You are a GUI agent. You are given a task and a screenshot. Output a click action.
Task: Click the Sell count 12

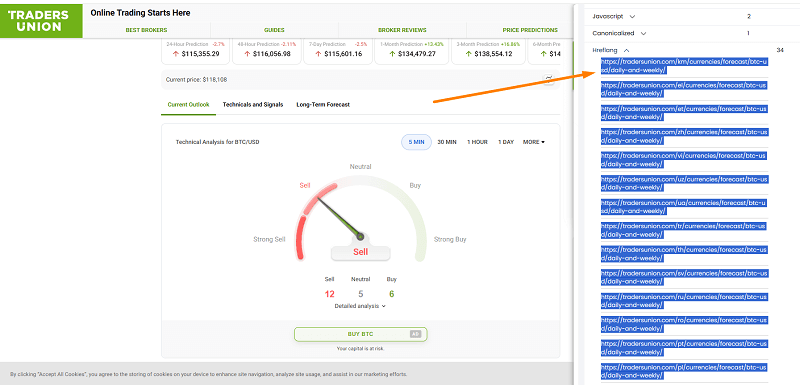[329, 294]
